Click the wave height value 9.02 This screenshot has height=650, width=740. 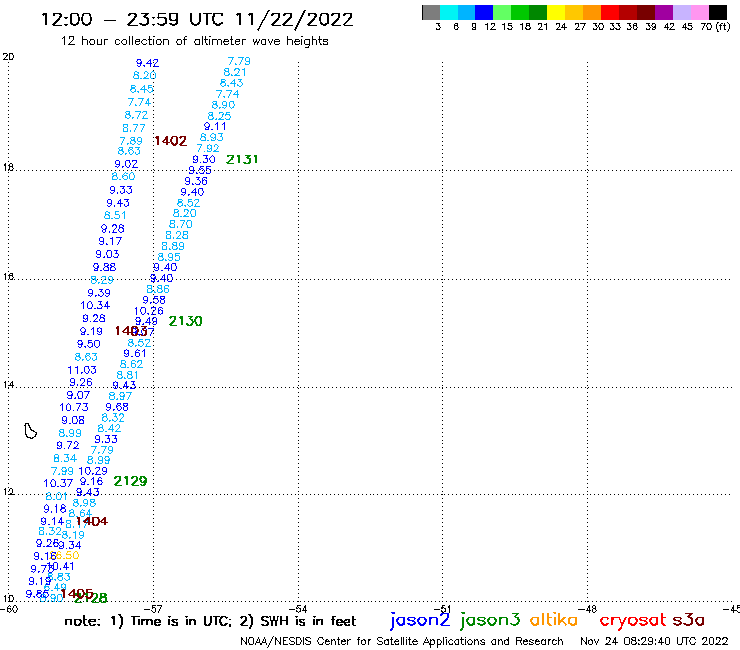coord(126,164)
